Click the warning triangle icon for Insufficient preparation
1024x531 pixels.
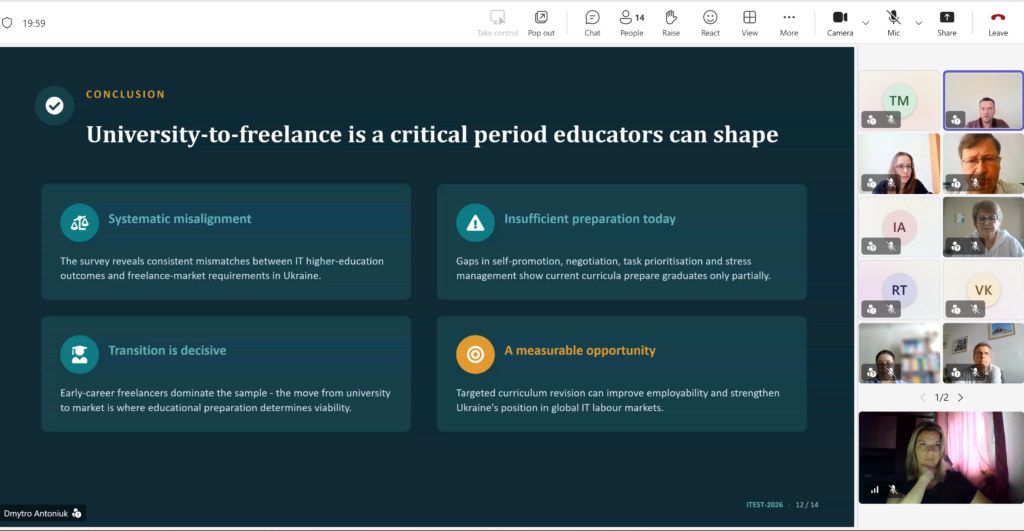(475, 222)
